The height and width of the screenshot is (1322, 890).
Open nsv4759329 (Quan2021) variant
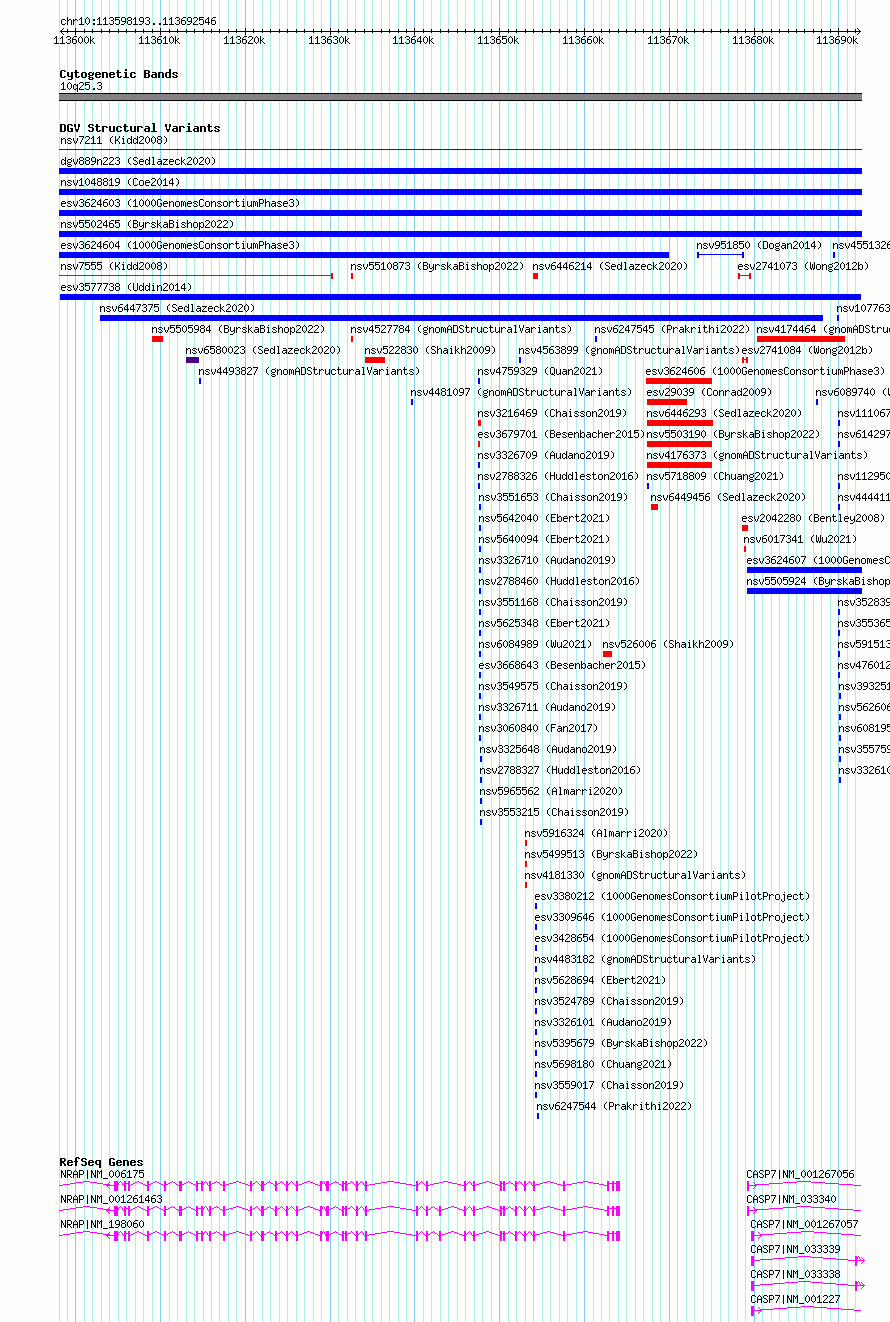pyautogui.click(x=540, y=371)
